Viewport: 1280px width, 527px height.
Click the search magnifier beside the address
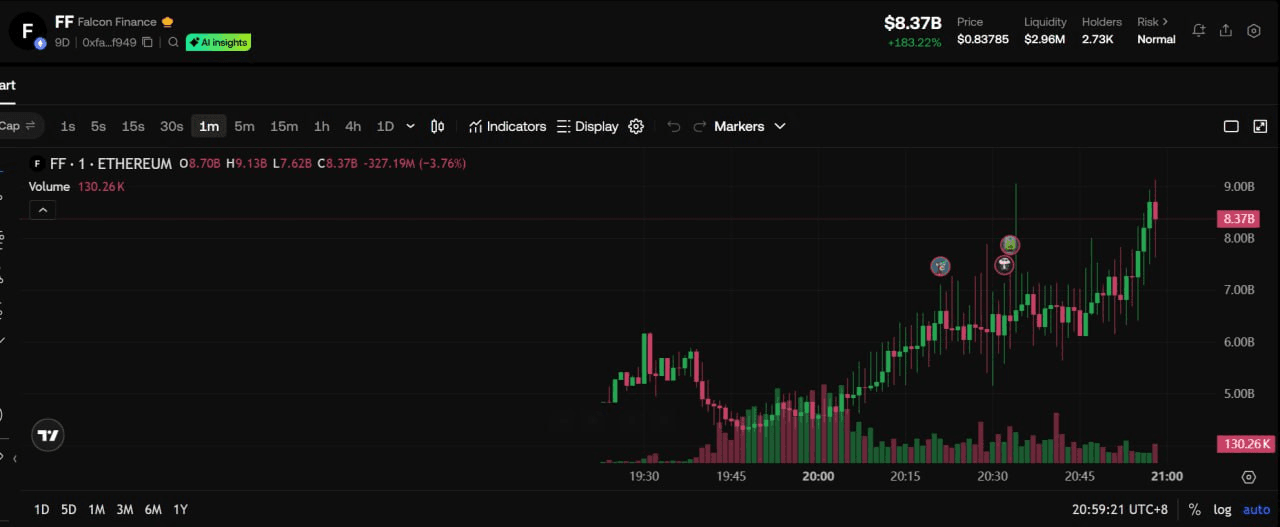pyautogui.click(x=173, y=43)
